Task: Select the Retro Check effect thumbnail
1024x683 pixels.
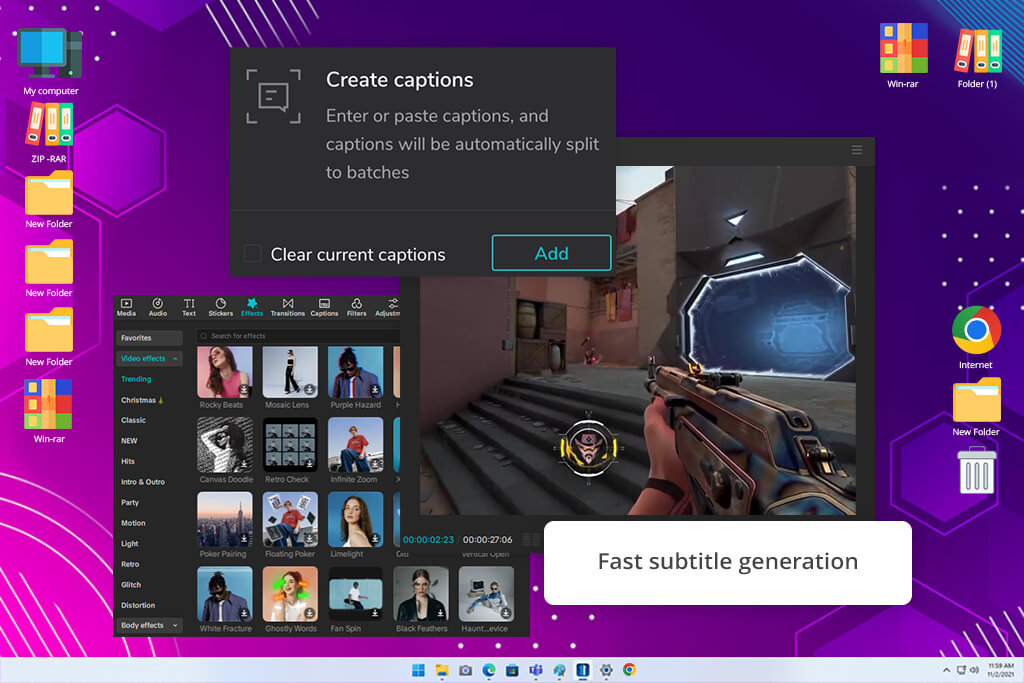Action: (290, 445)
